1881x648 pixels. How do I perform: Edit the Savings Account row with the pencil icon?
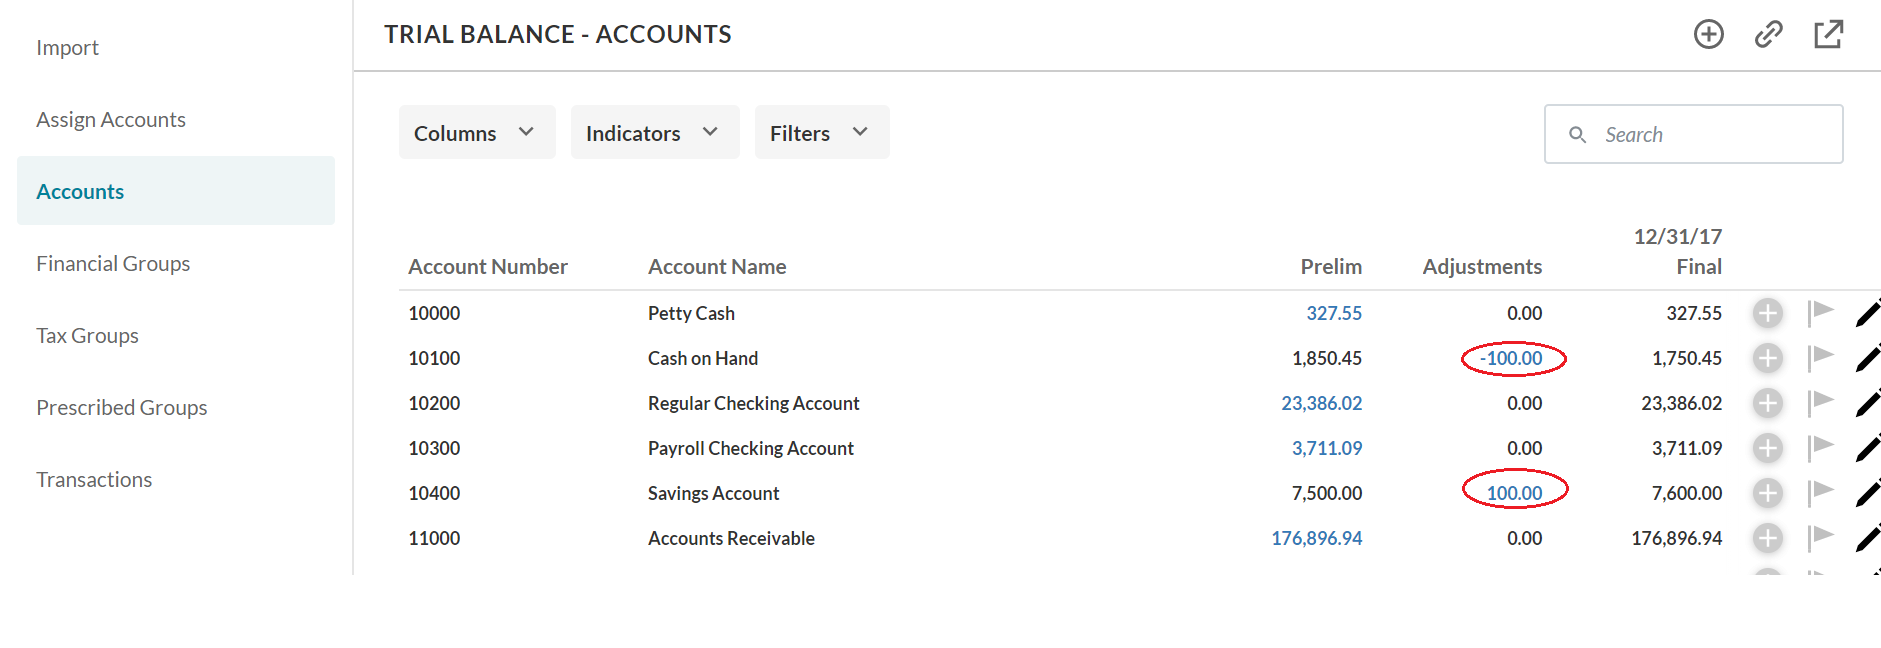click(x=1868, y=492)
